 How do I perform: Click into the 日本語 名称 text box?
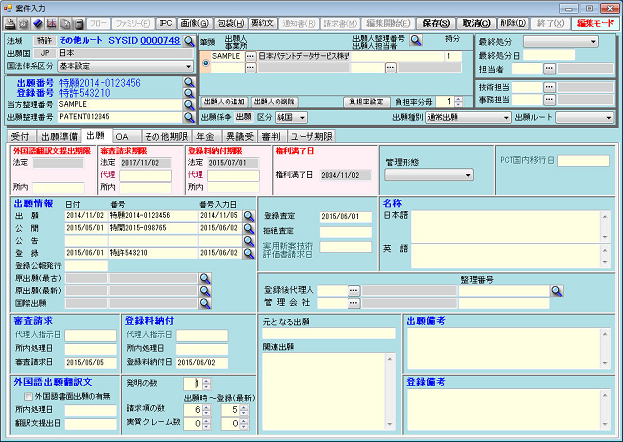506,227
